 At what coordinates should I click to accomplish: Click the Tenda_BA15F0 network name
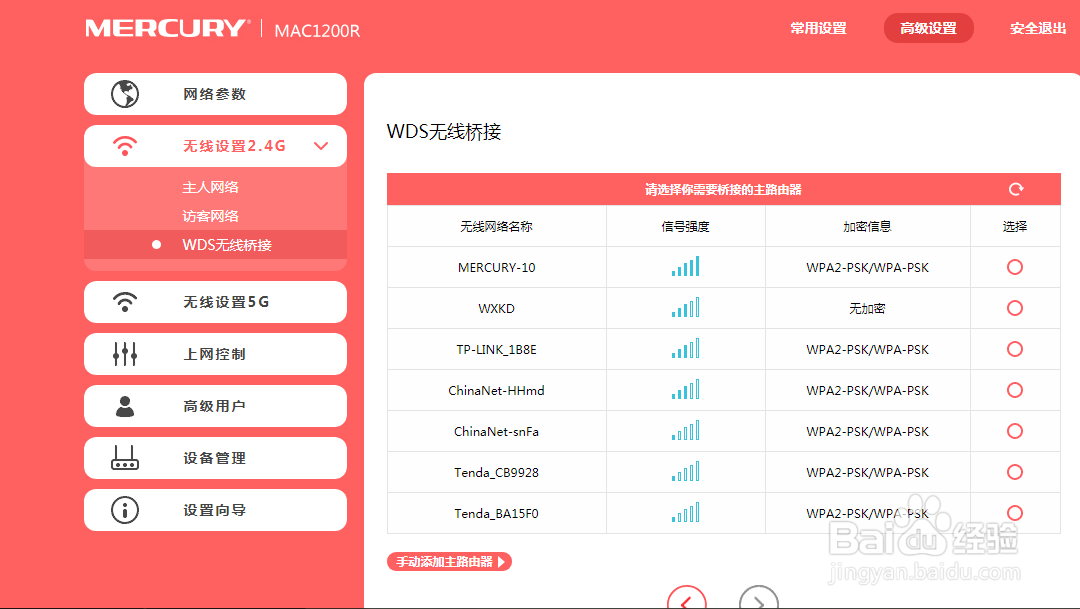[497, 513]
